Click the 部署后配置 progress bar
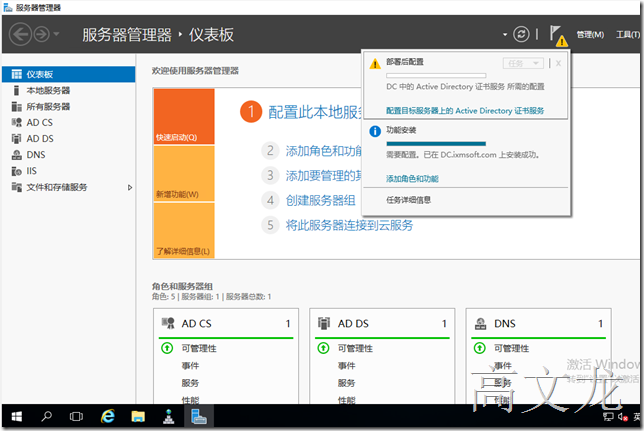 436,76
